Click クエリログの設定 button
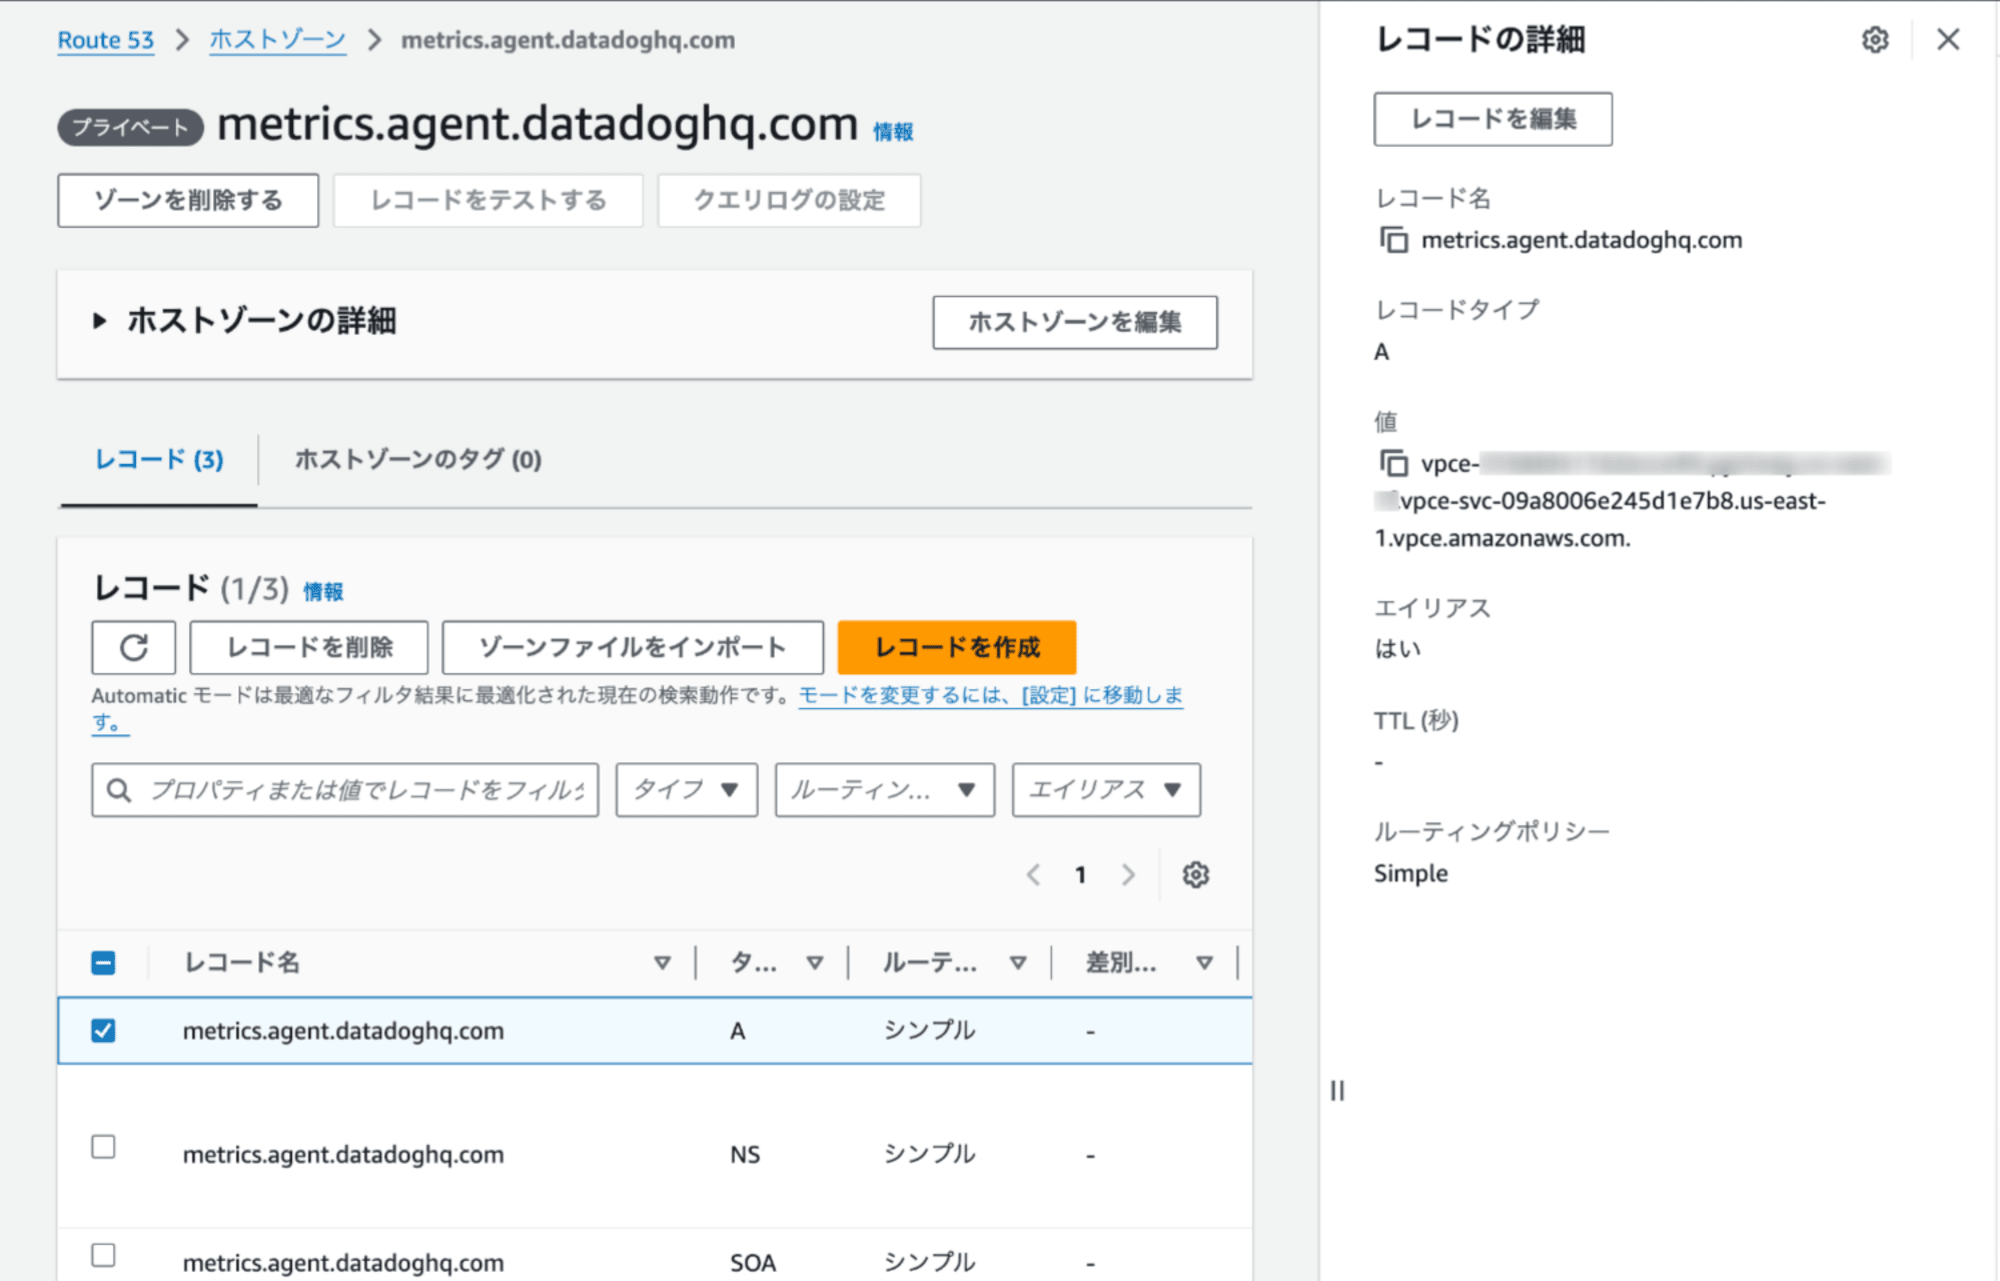Viewport: 2000px width, 1281px height. pos(789,200)
